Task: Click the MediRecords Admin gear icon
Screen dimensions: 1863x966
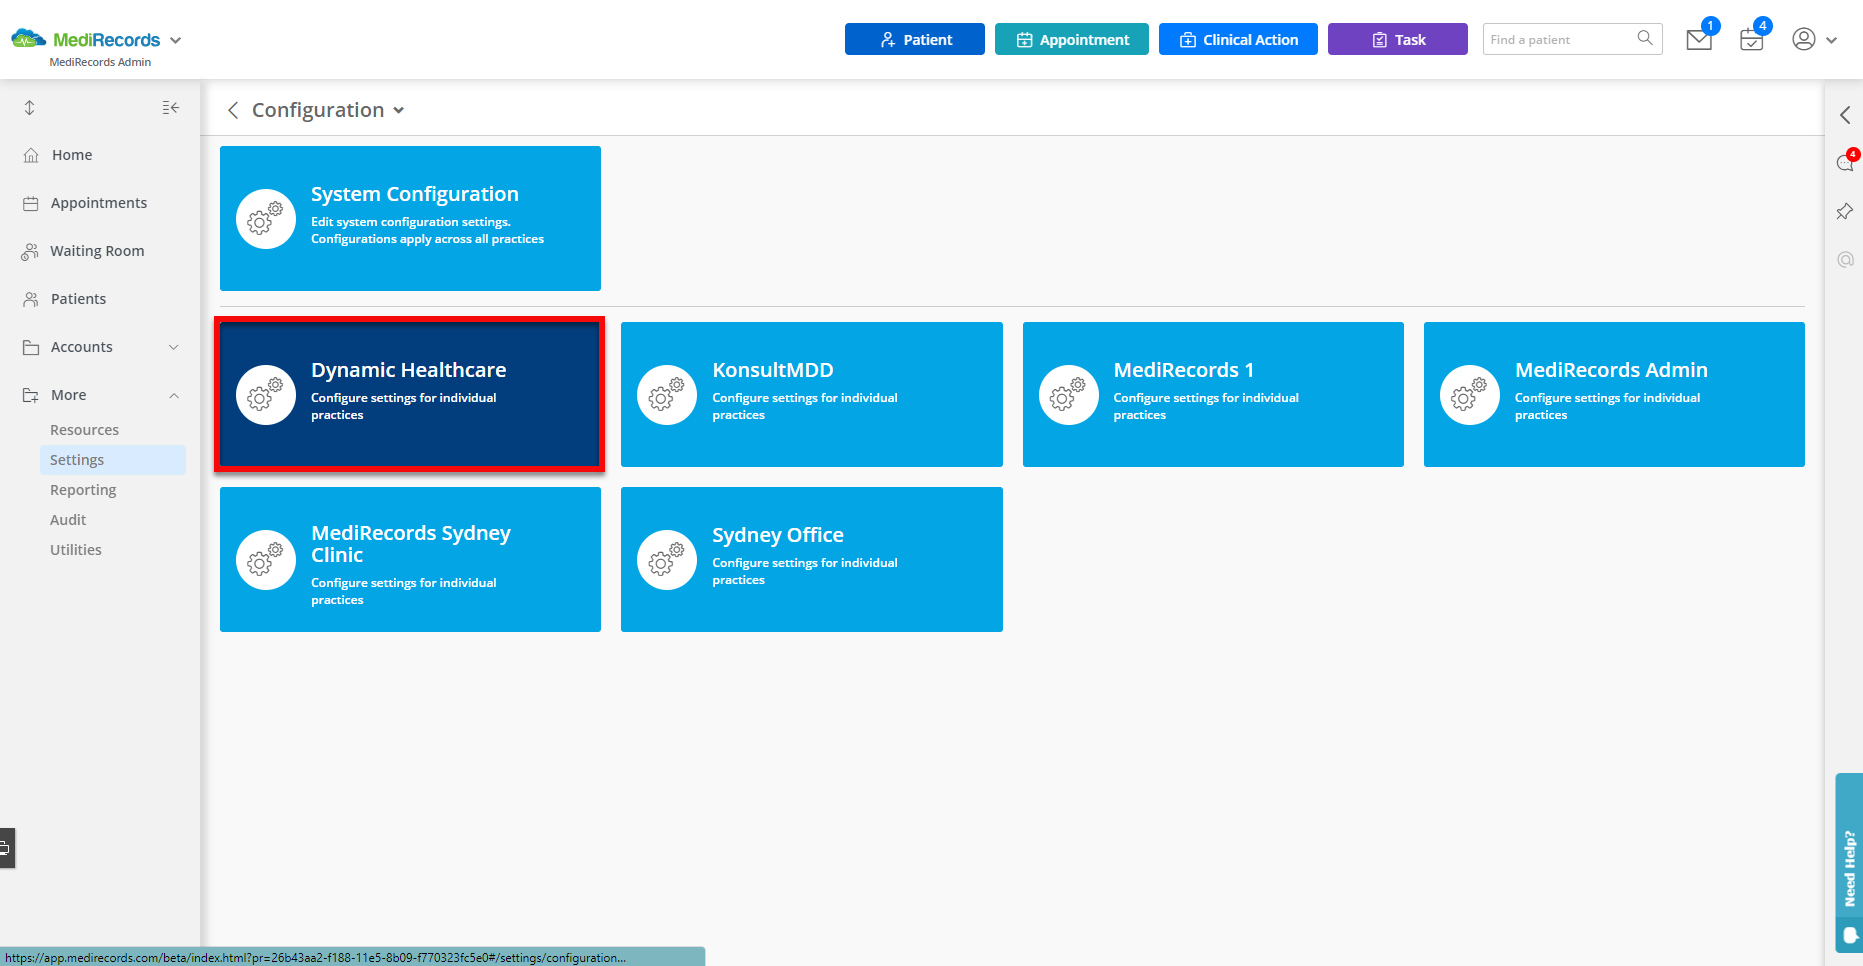Action: click(x=1470, y=395)
